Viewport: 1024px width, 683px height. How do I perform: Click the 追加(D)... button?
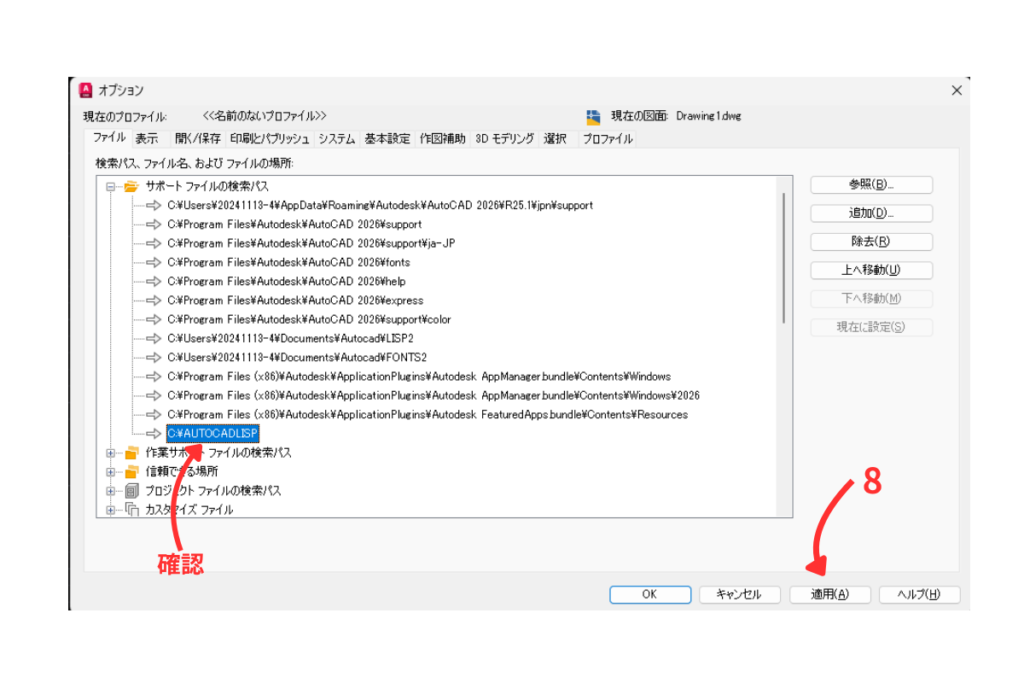coord(870,213)
